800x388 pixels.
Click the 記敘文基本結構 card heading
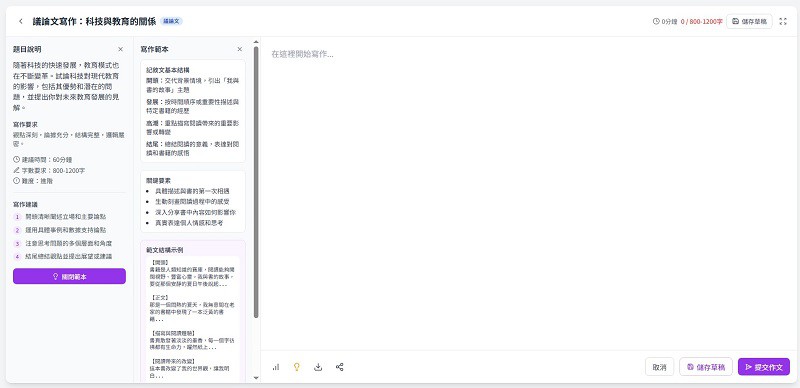(x=168, y=70)
